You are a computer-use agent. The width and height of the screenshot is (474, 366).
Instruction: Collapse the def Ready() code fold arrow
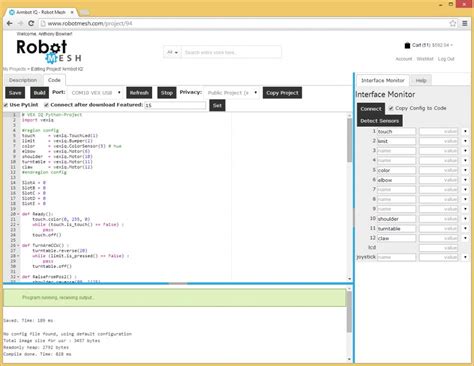tap(18, 214)
